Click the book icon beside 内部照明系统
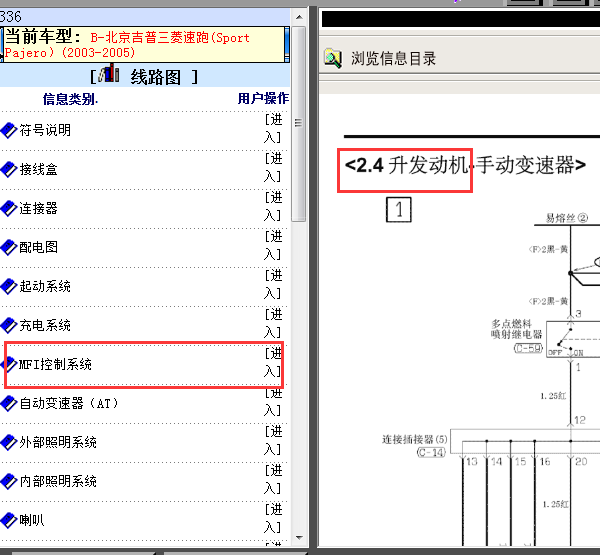This screenshot has width=600, height=555. pyautogui.click(x=8, y=482)
